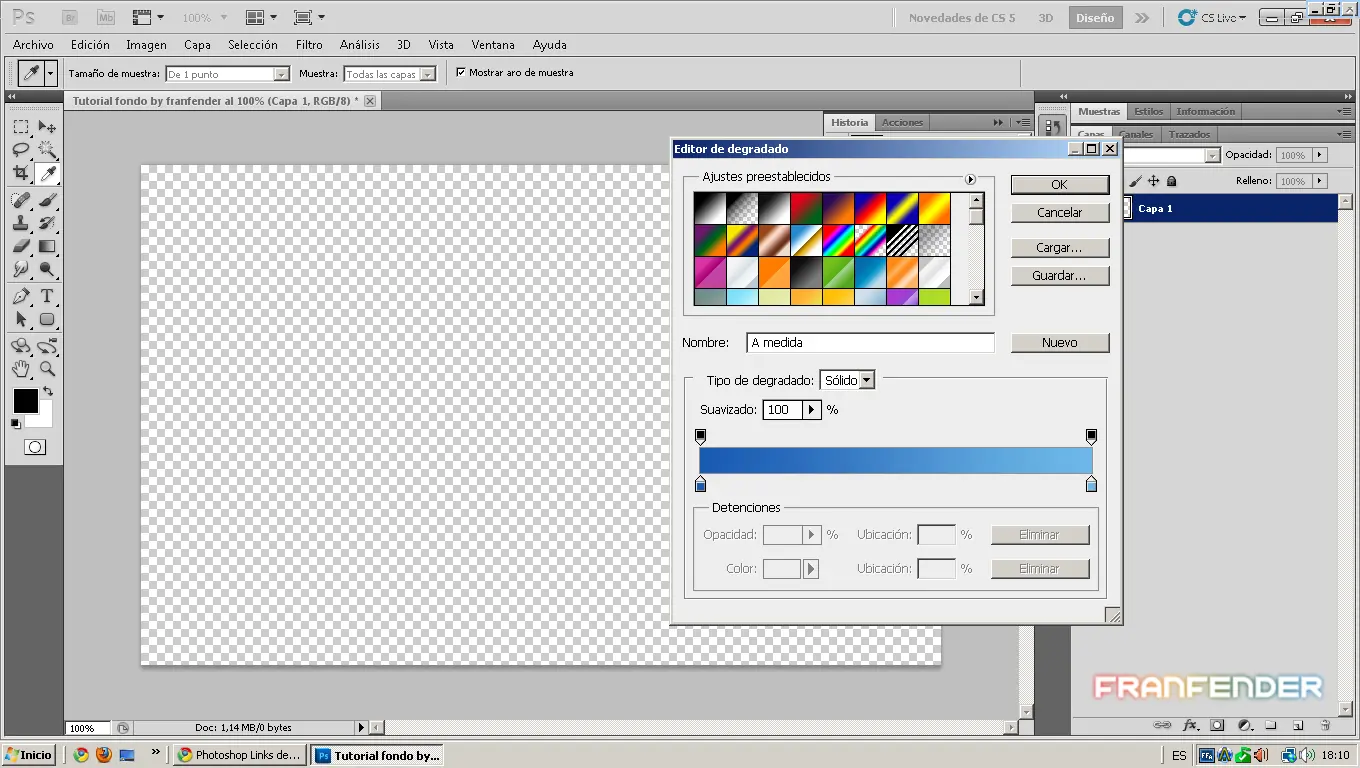
Task: Select the Pen tool
Action: coord(21,296)
